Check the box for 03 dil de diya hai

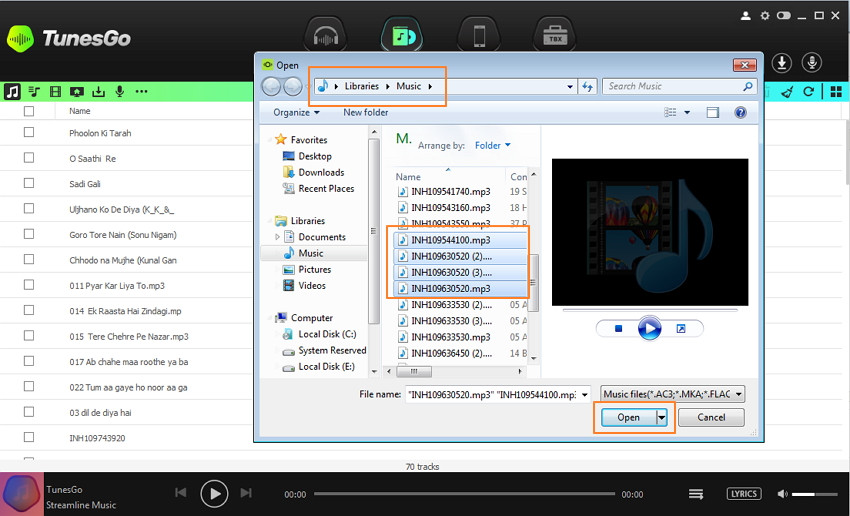pyautogui.click(x=29, y=412)
